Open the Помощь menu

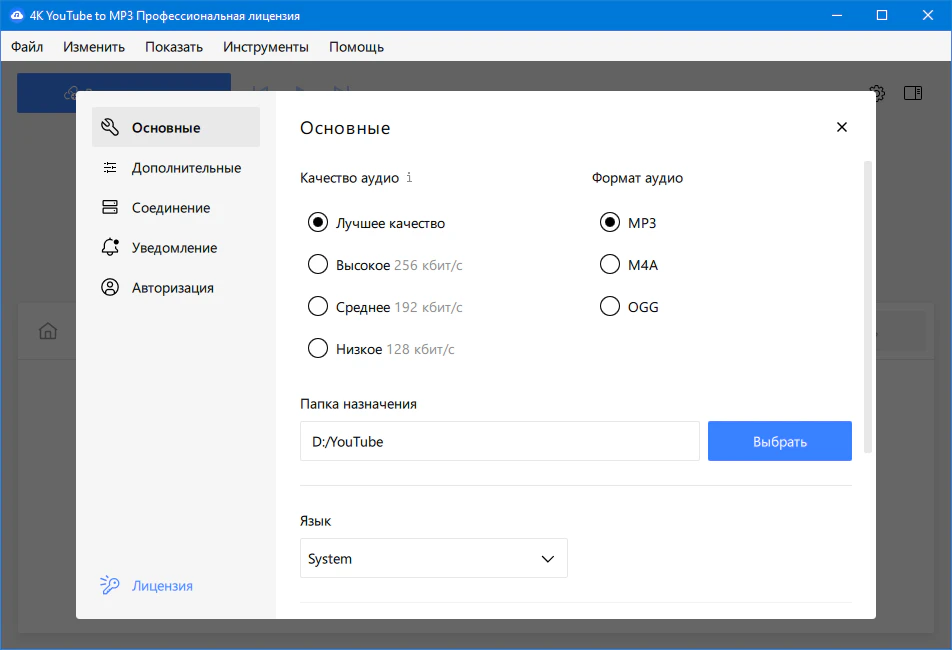coord(356,47)
